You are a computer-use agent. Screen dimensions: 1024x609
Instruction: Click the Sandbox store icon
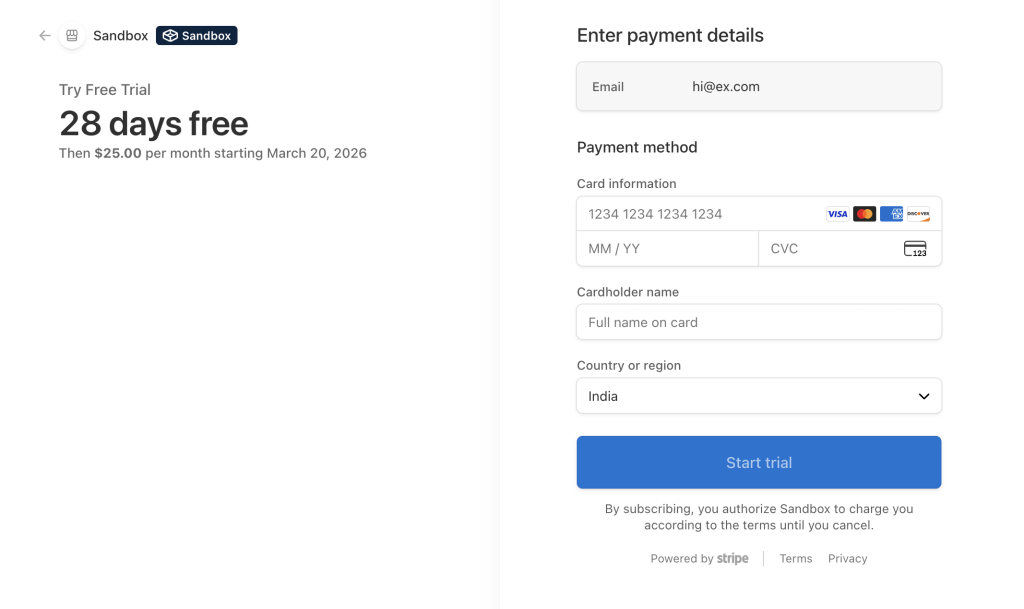[x=72, y=36]
